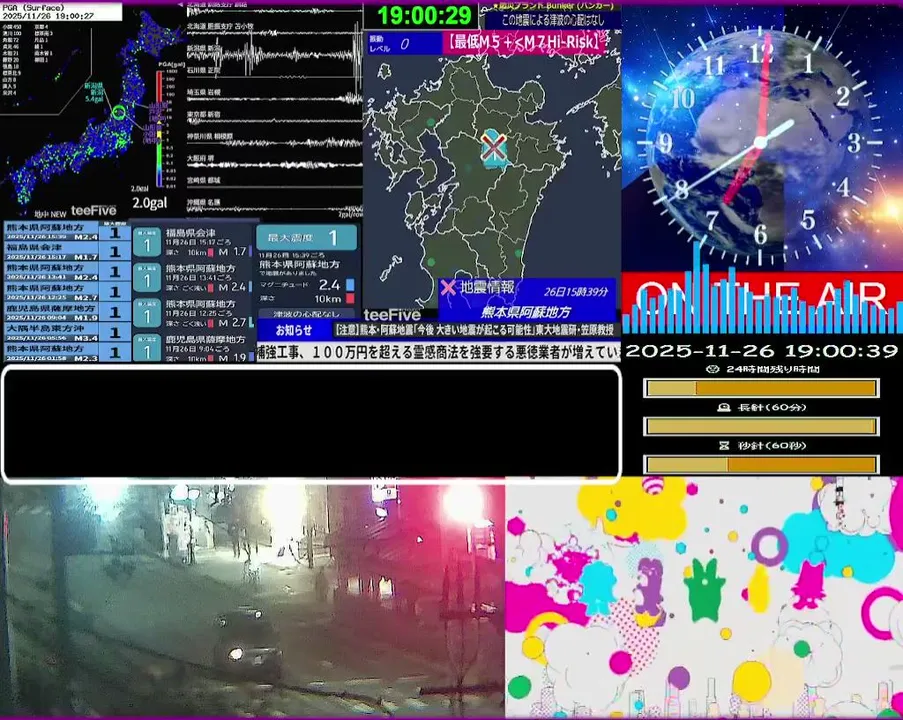Screen dimensions: 903x720
Task: Click the 津波の心配なし banner
Action: tap(306, 314)
